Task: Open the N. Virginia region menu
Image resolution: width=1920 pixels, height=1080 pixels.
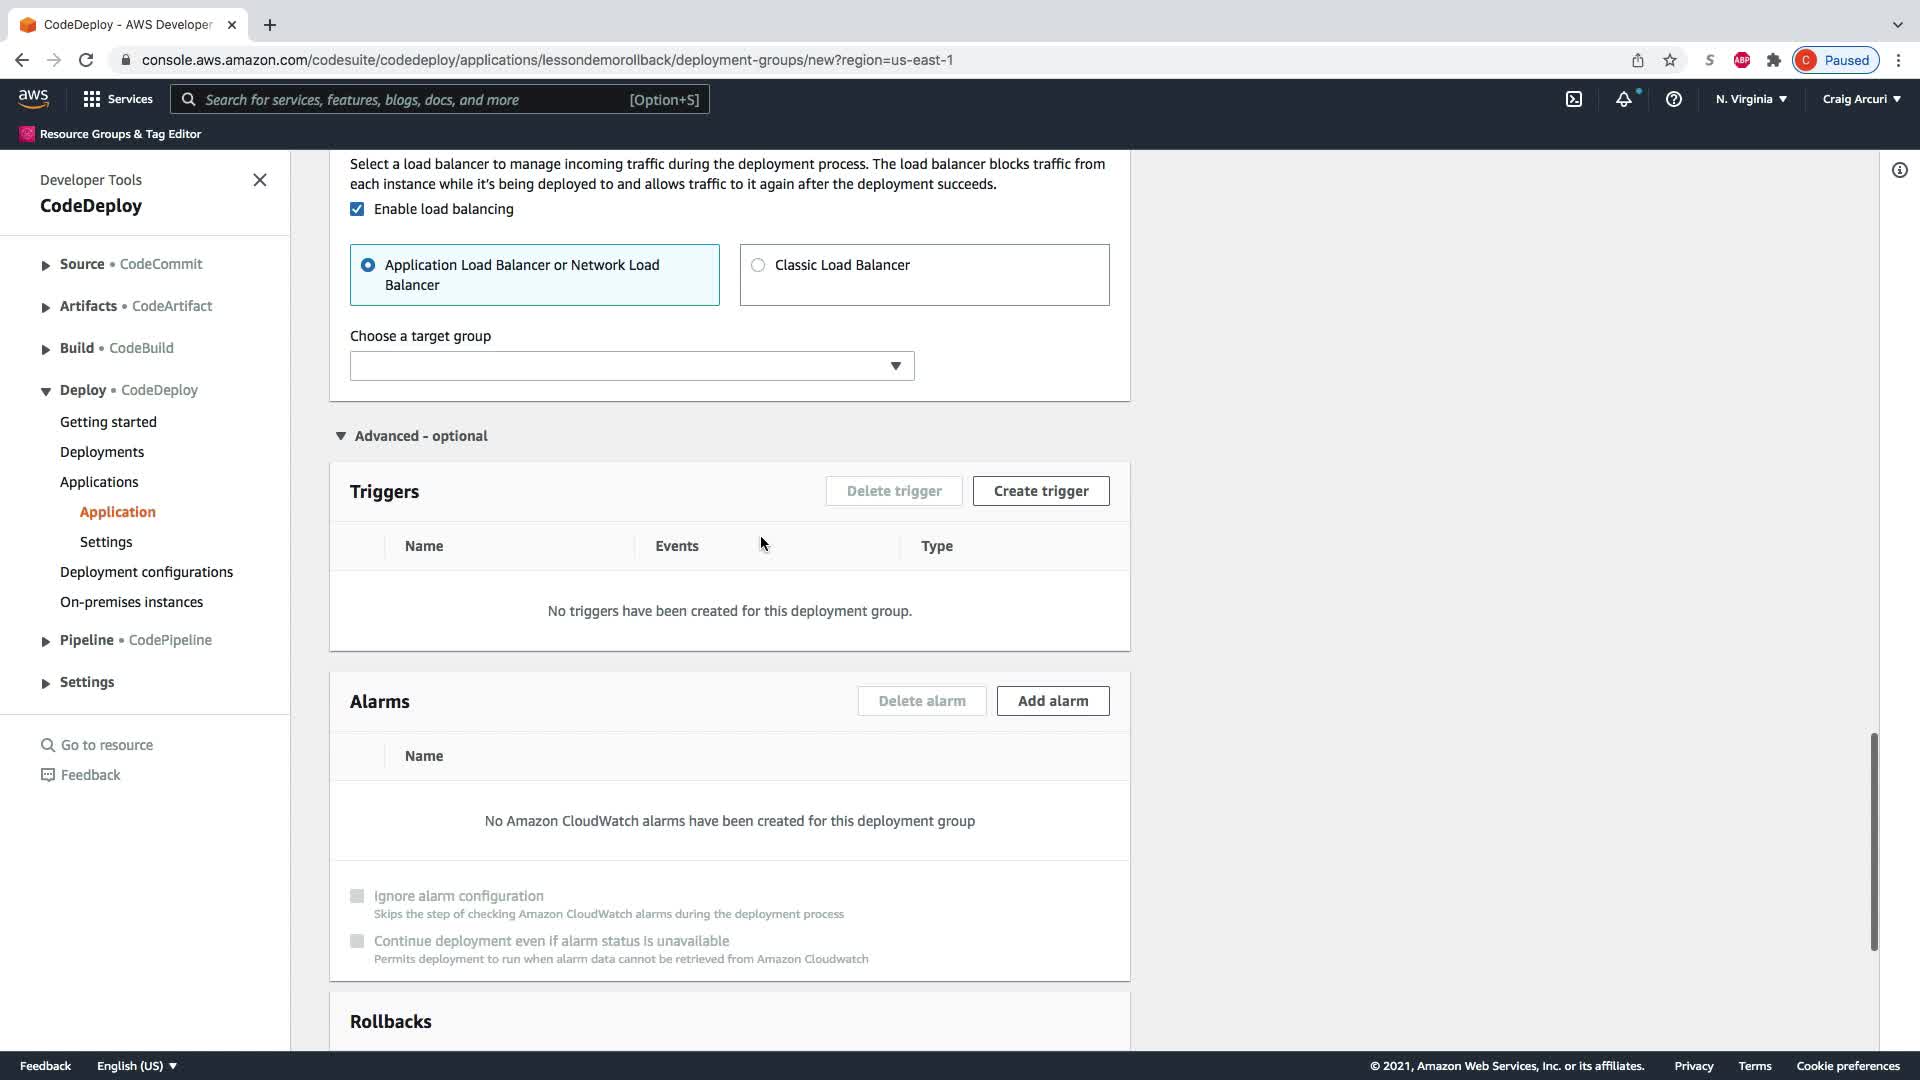Action: click(x=1751, y=99)
